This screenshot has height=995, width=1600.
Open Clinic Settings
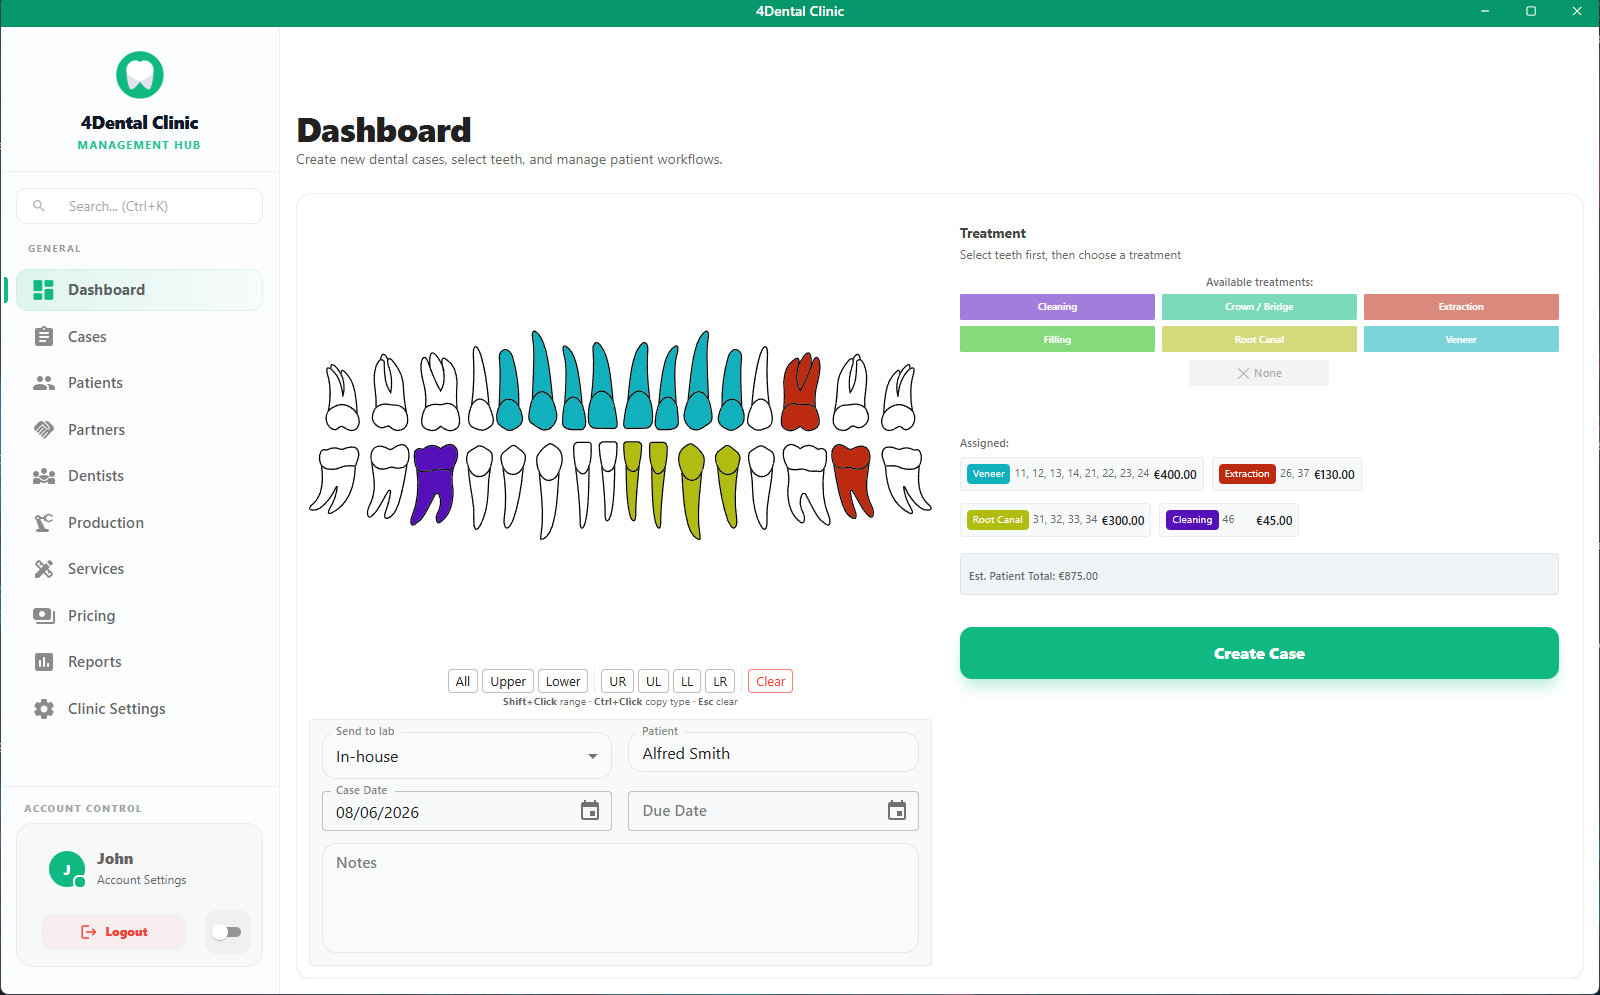pos(140,709)
